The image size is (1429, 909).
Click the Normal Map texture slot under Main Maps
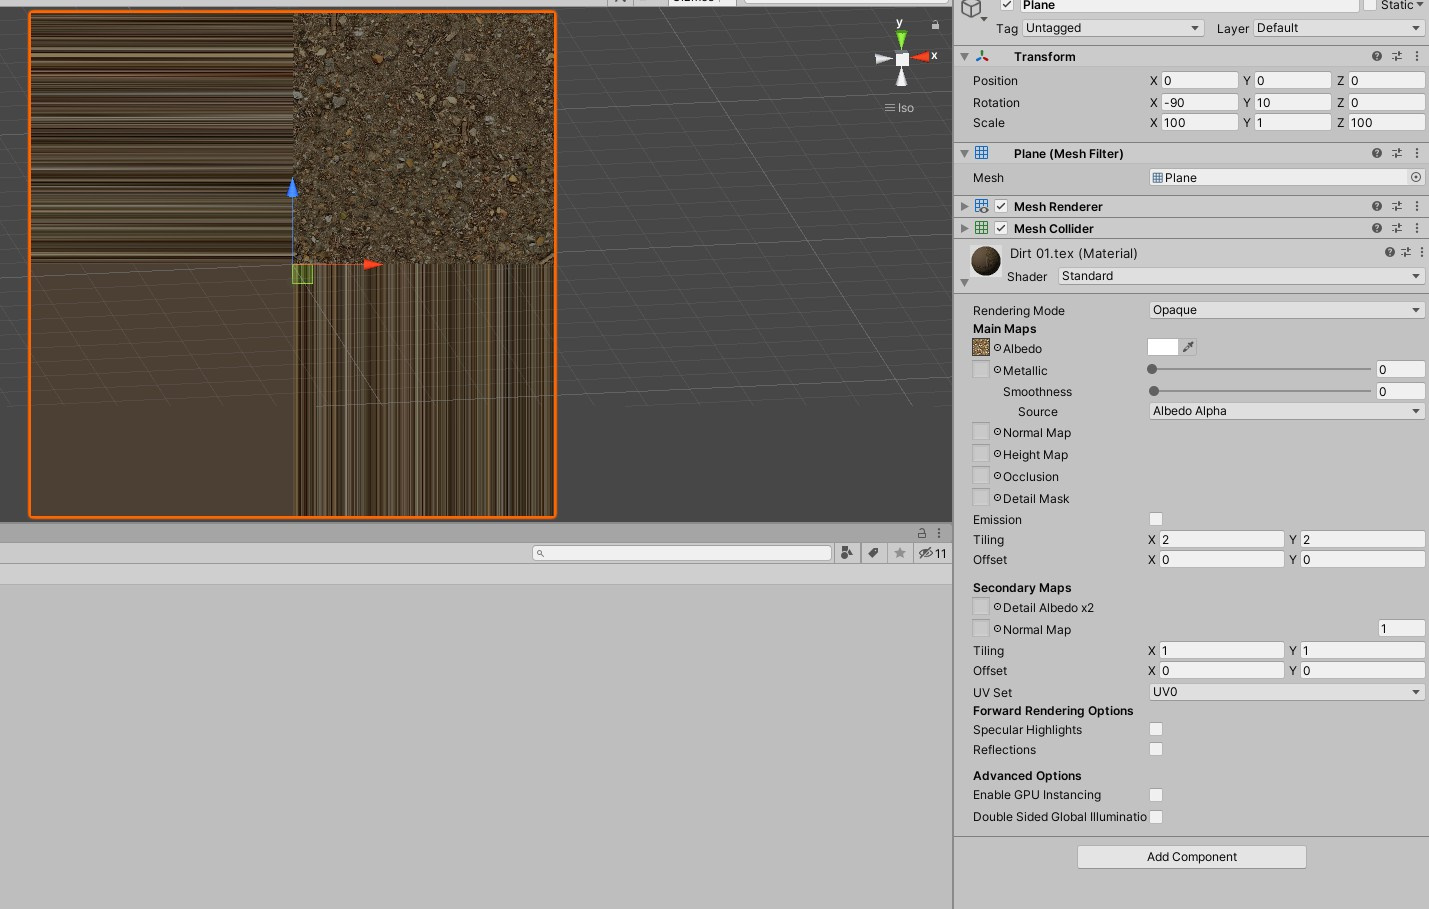pos(981,432)
